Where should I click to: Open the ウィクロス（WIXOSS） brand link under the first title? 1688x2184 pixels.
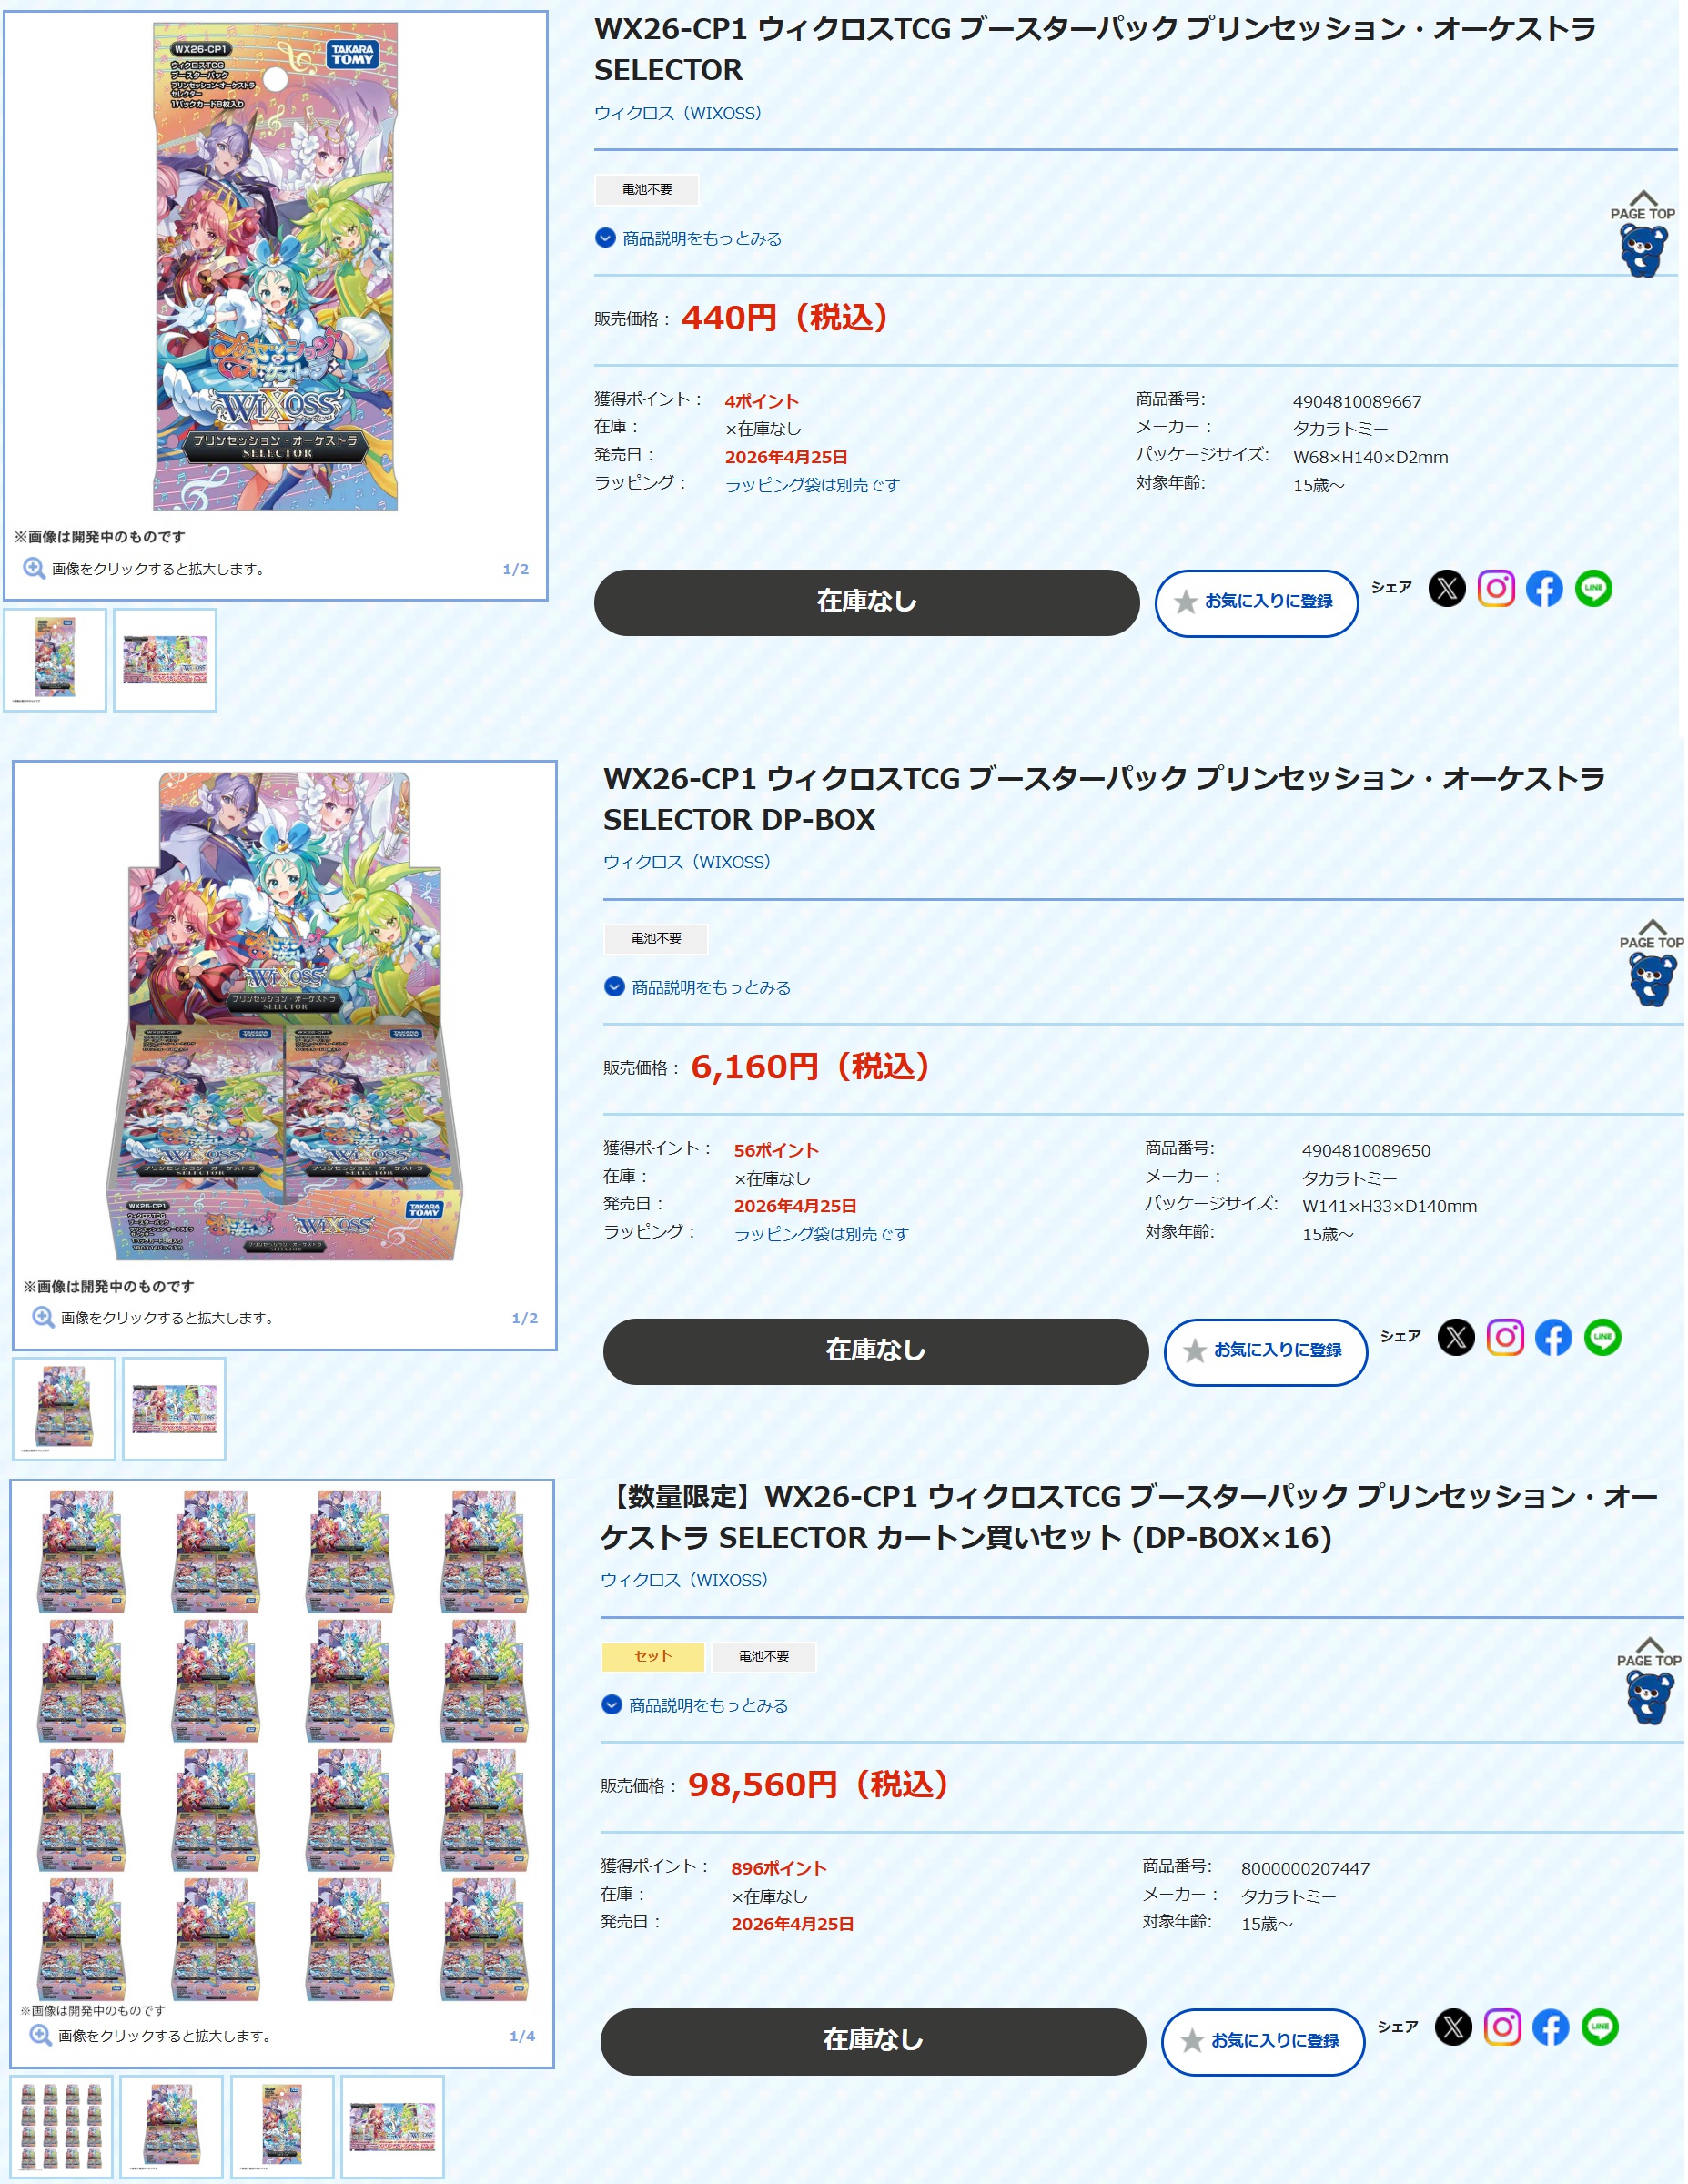[x=677, y=113]
